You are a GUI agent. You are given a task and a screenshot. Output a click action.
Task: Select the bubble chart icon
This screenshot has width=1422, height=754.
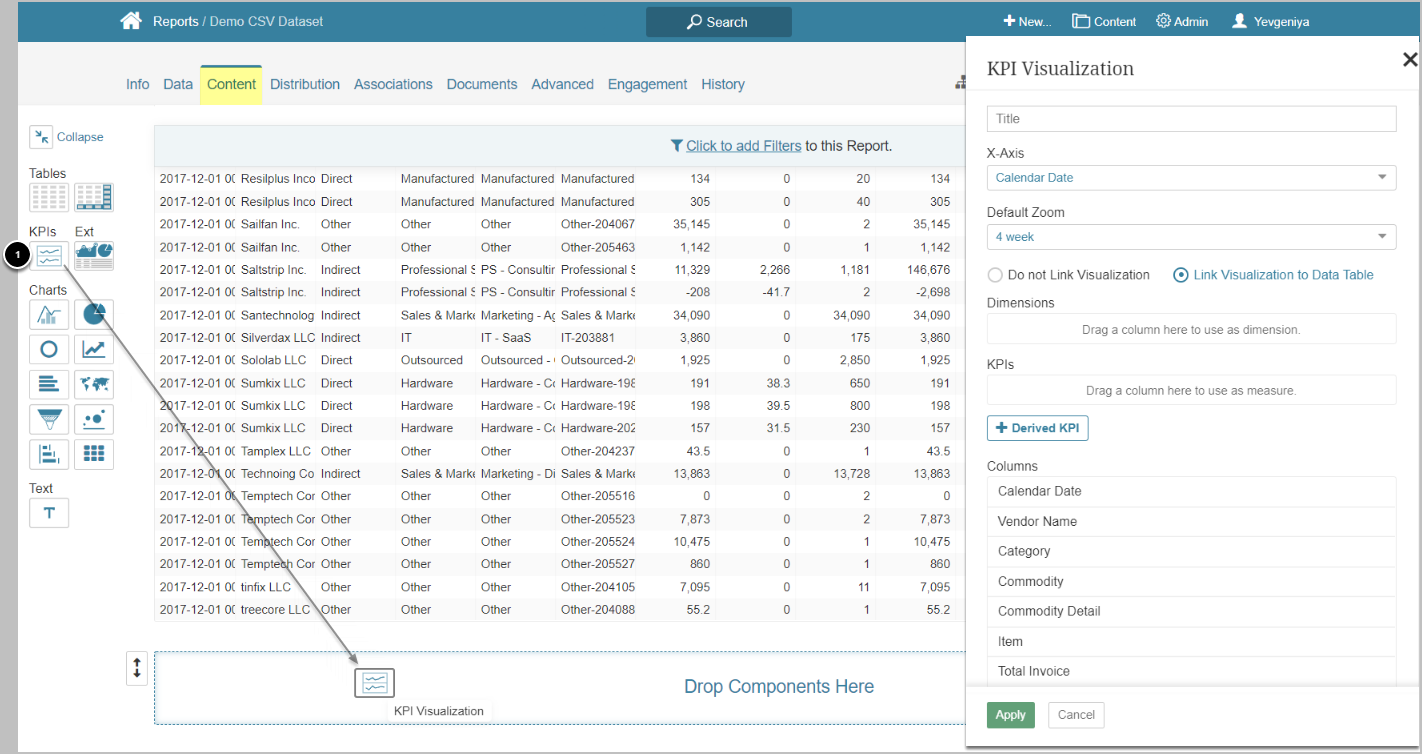coord(93,419)
